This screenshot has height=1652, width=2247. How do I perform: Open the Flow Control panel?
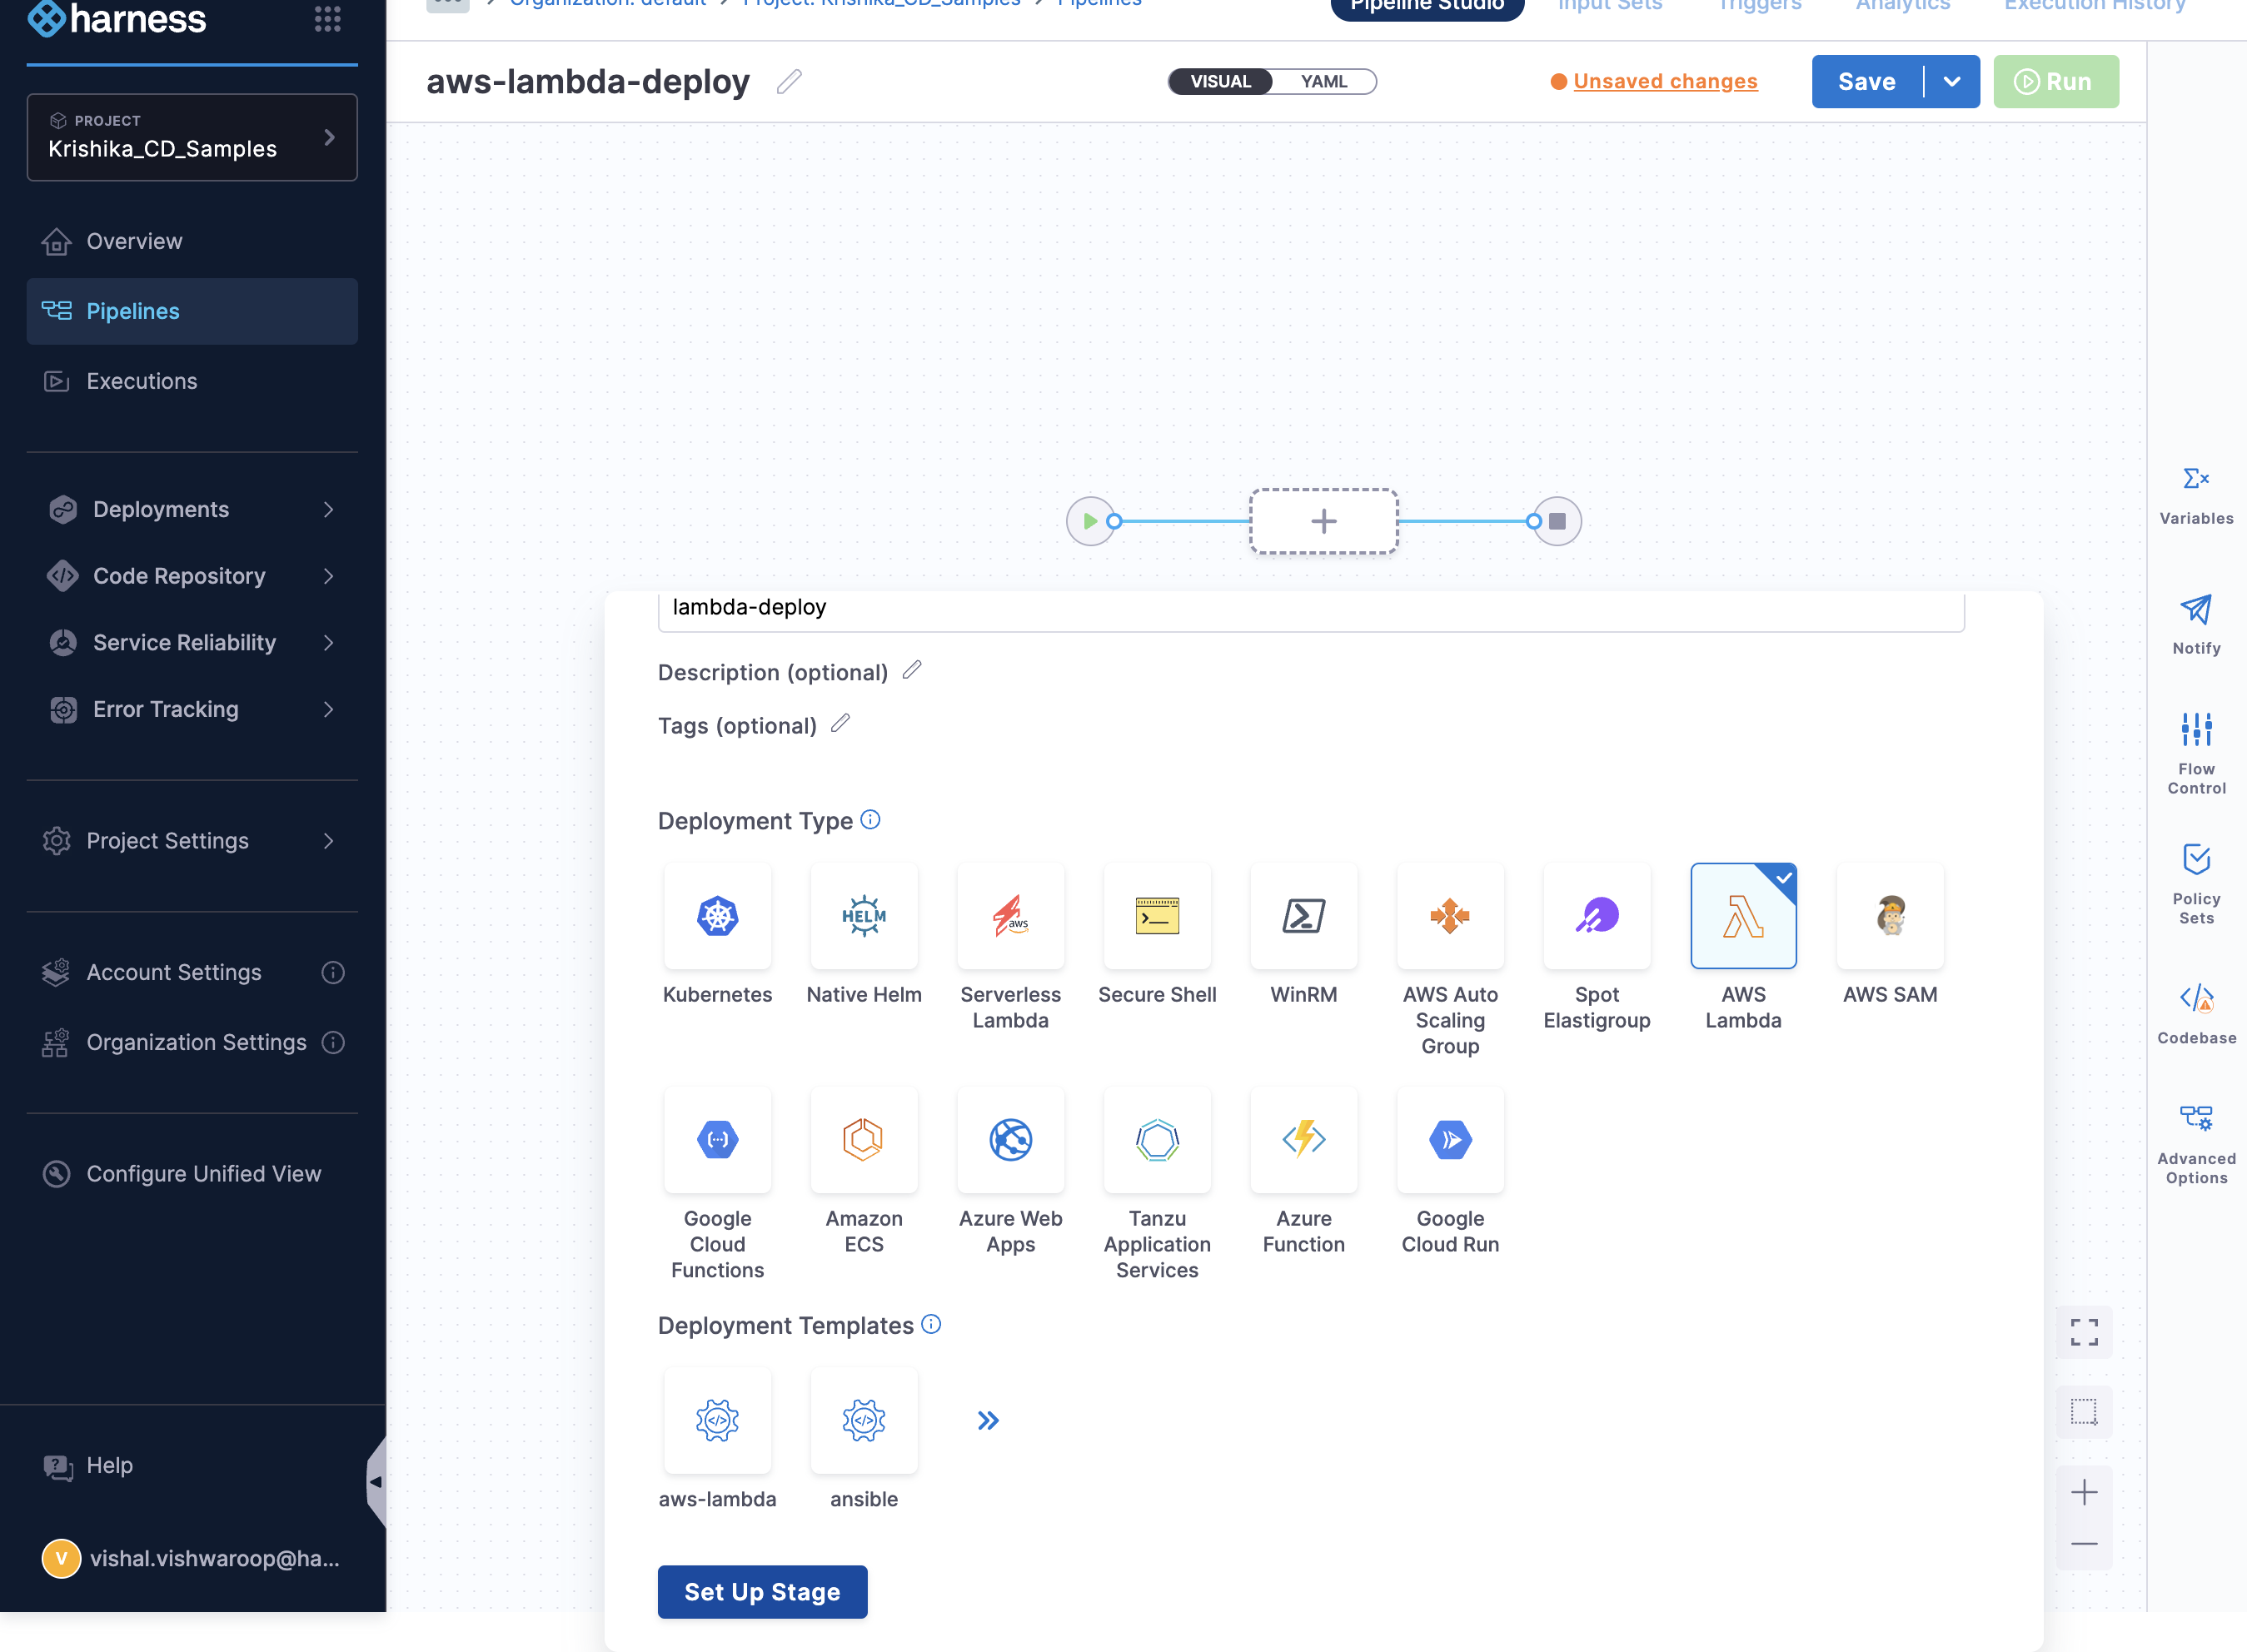pyautogui.click(x=2196, y=753)
